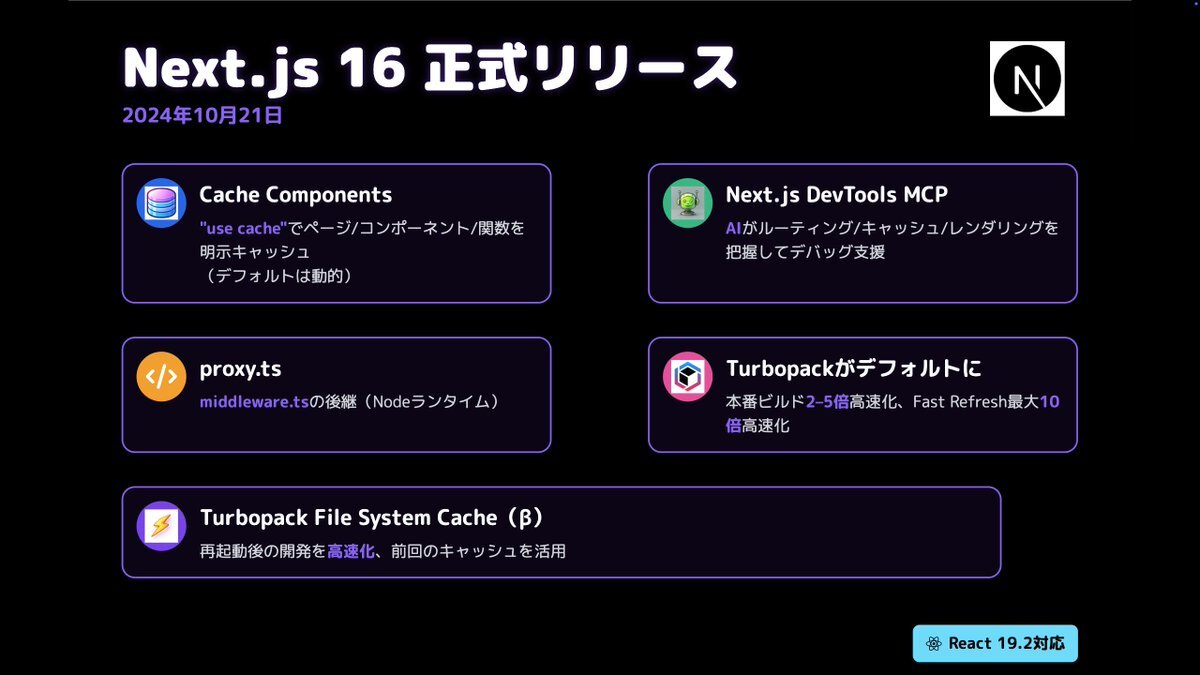Click the Fast Refresh text

[958, 402]
